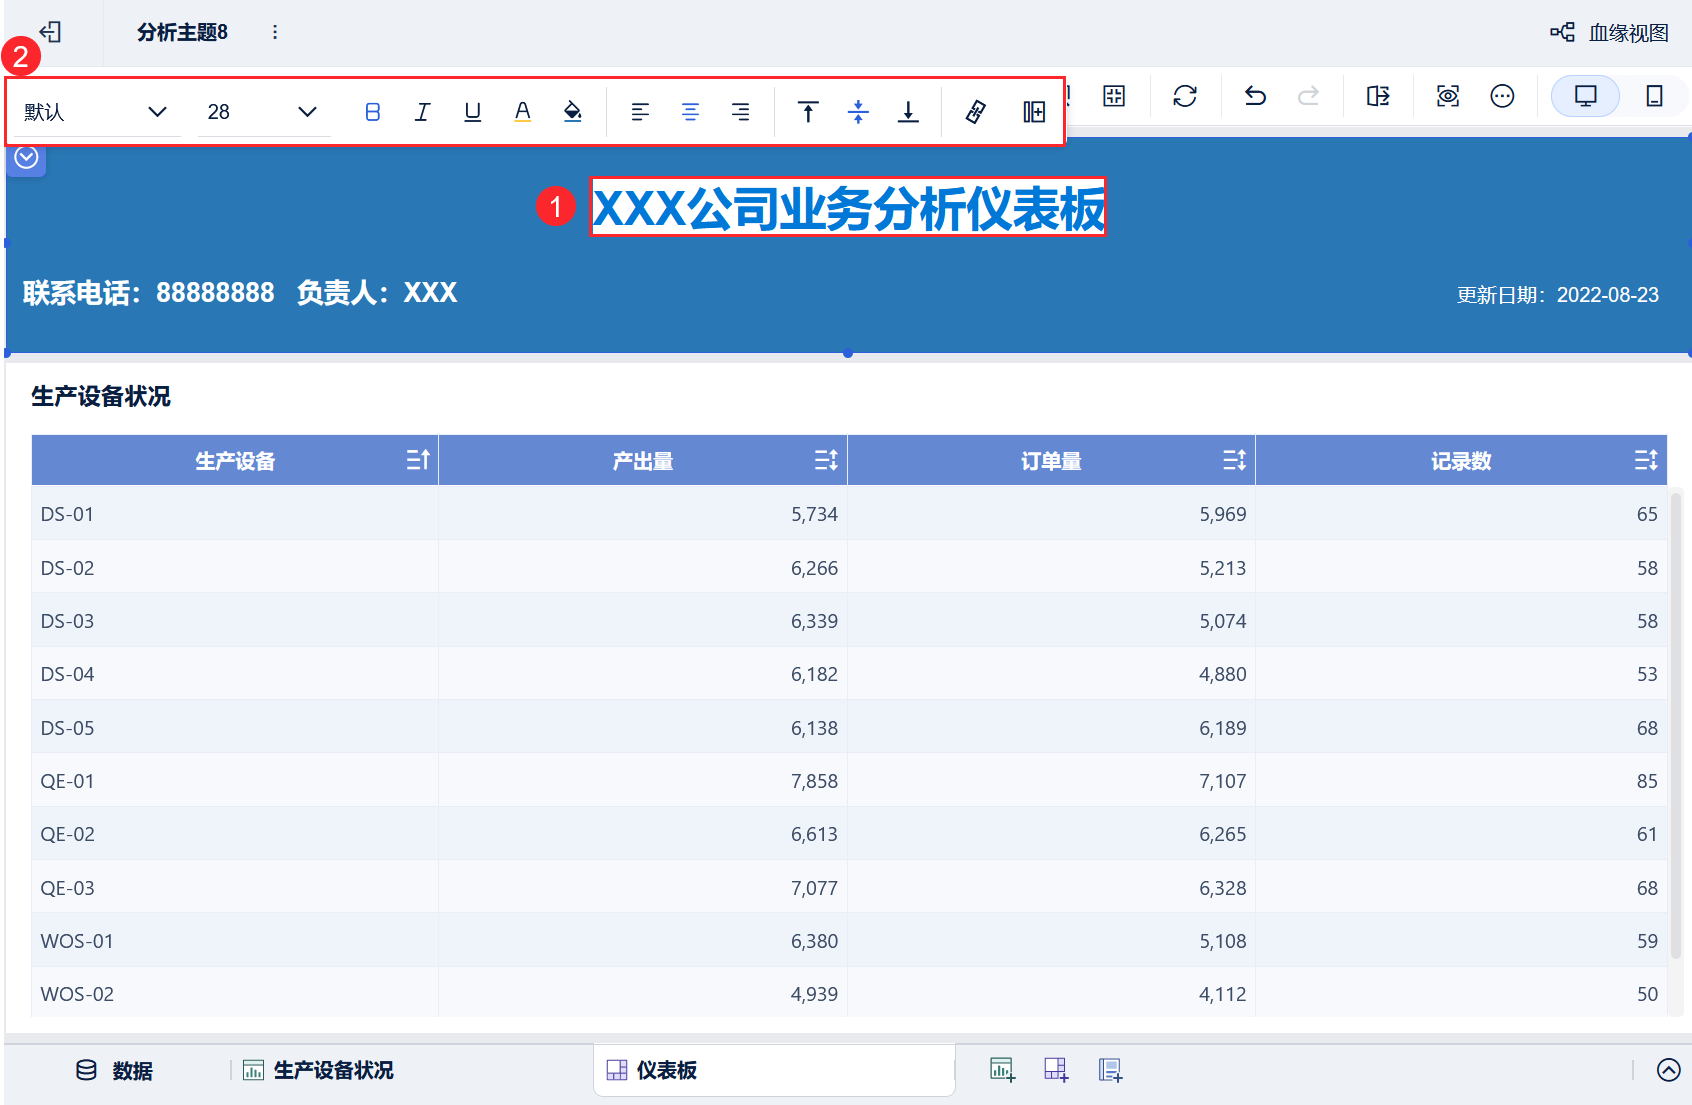Align content to the bottom vertically

coord(908,112)
